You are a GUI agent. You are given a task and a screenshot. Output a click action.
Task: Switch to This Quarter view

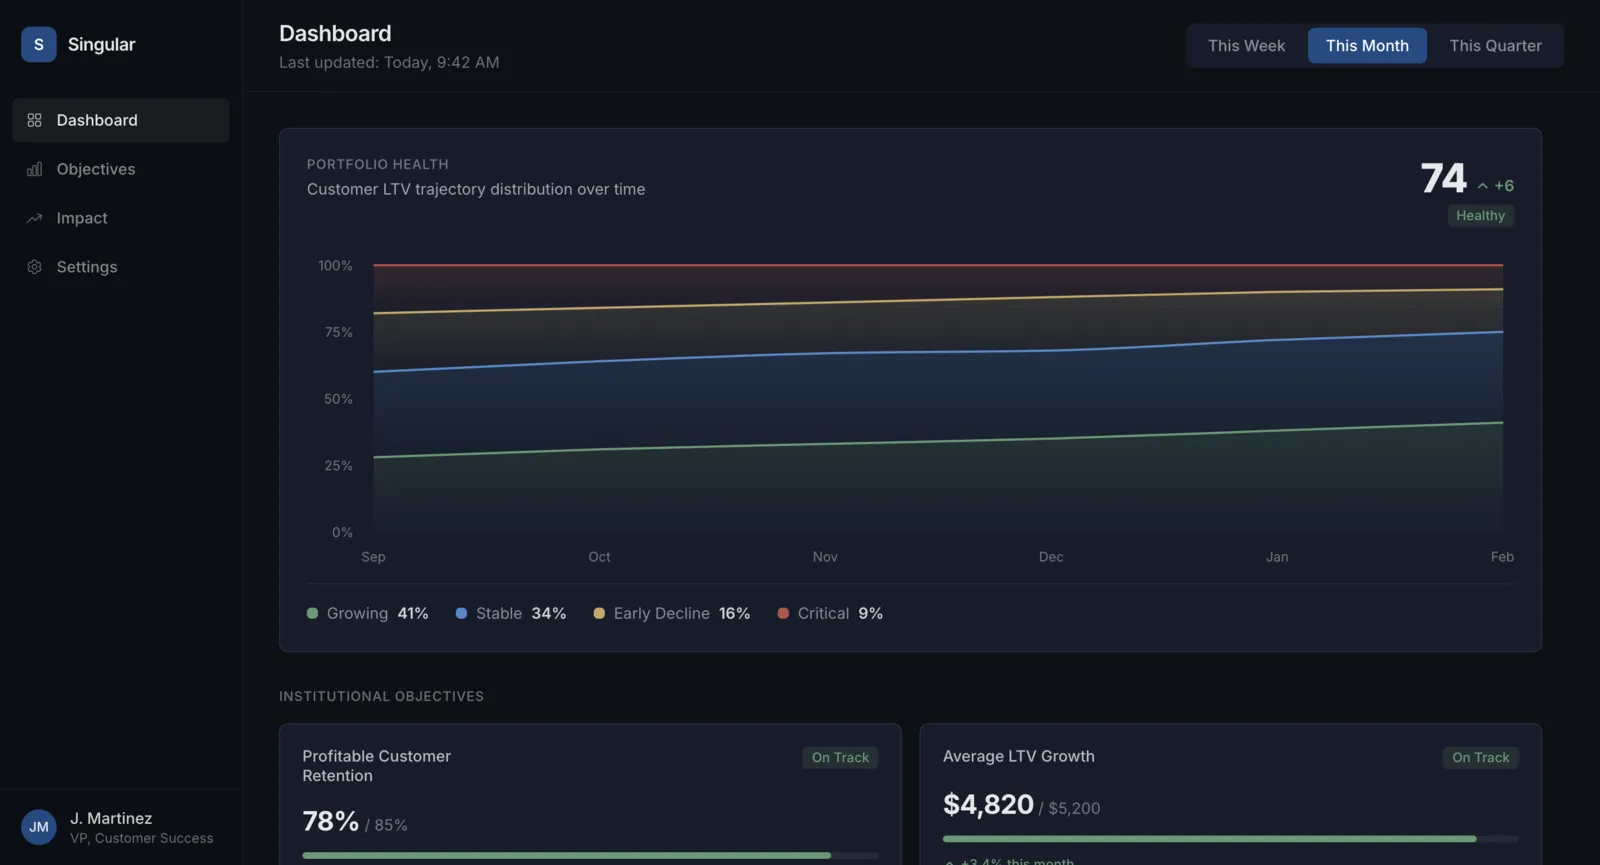[1495, 46]
